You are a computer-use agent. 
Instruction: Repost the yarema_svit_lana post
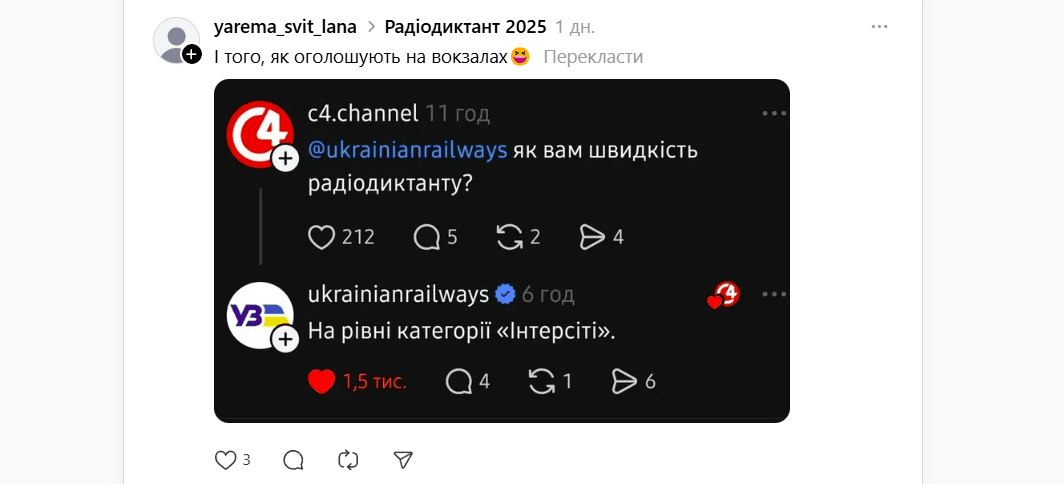(348, 460)
